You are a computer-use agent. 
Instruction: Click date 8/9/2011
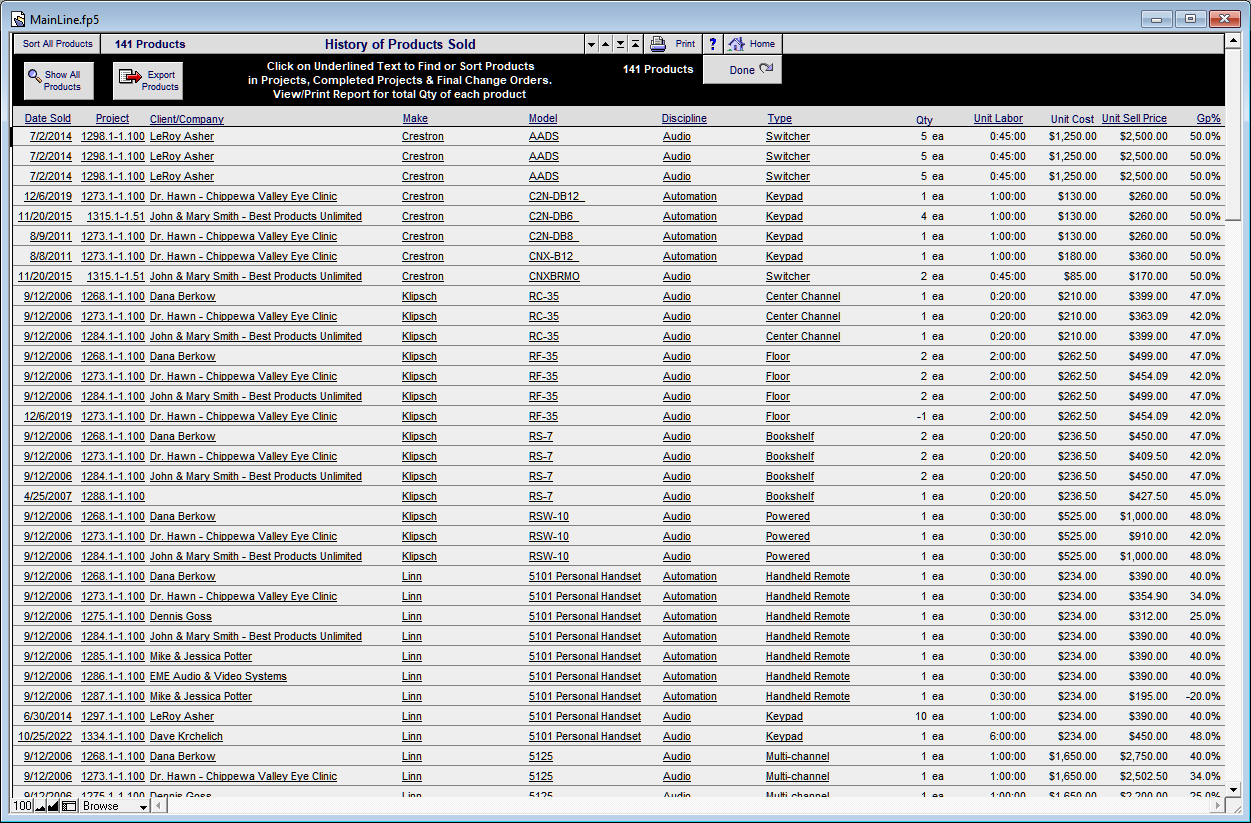51,236
